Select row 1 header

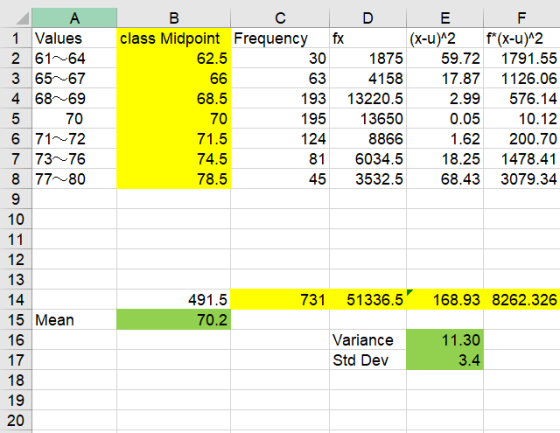click(16, 38)
